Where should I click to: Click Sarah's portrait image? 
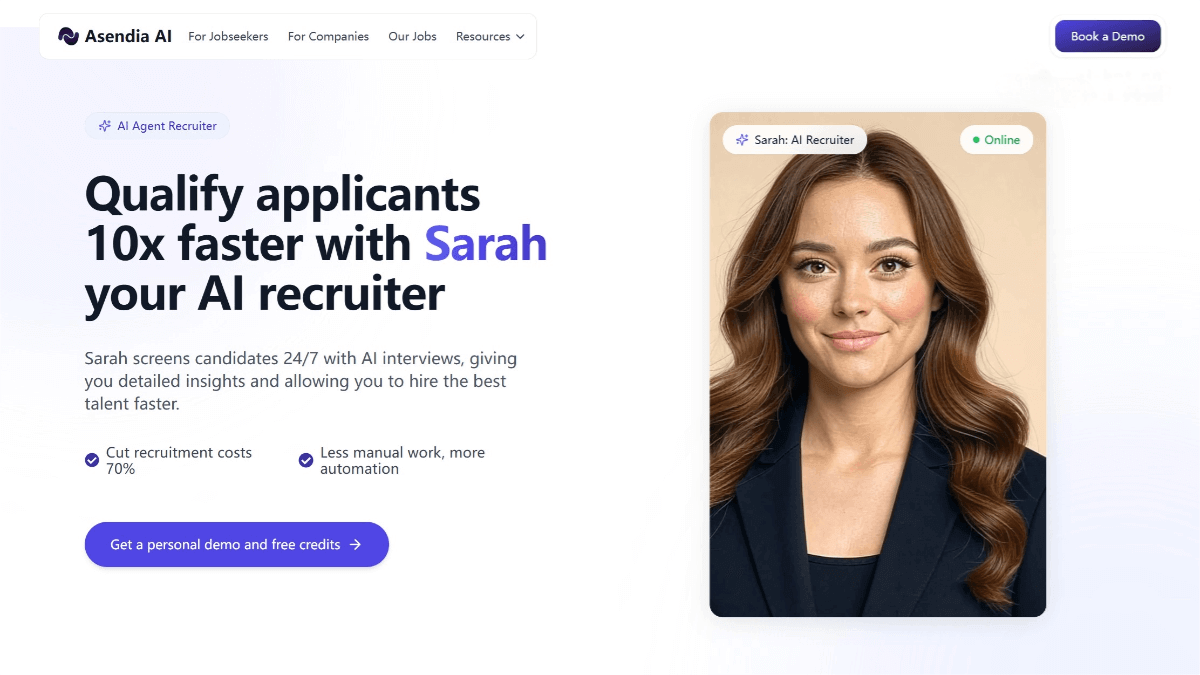click(878, 364)
